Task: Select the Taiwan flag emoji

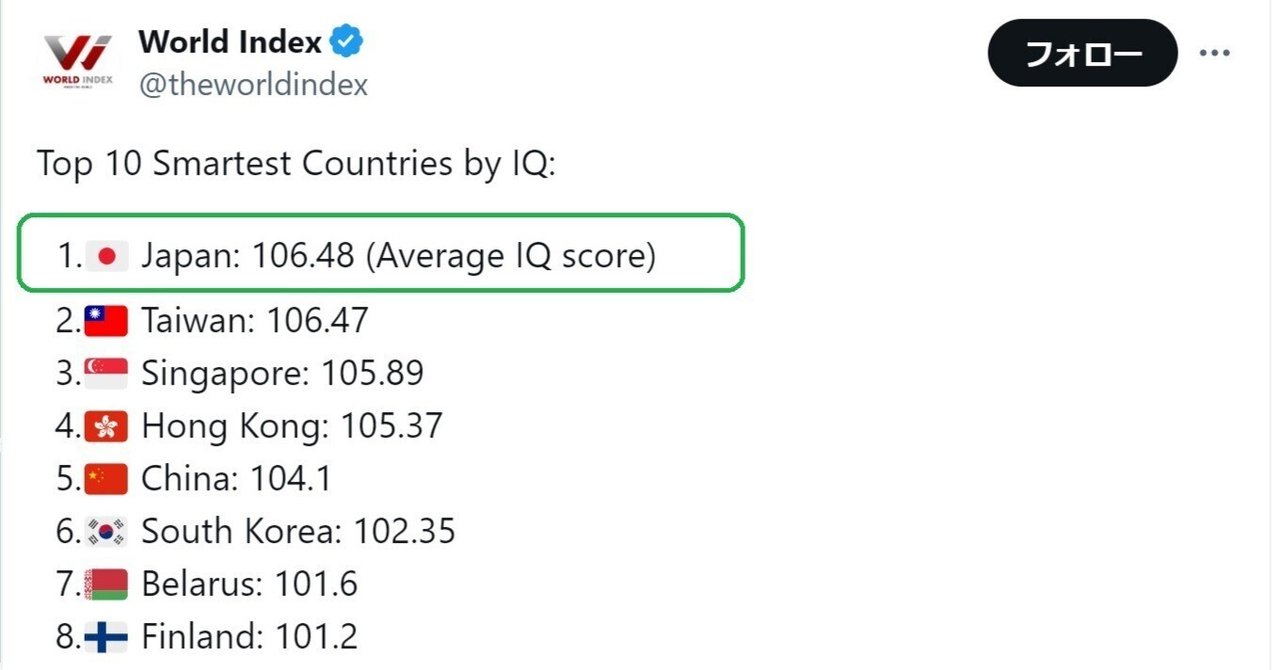Action: coord(103,319)
